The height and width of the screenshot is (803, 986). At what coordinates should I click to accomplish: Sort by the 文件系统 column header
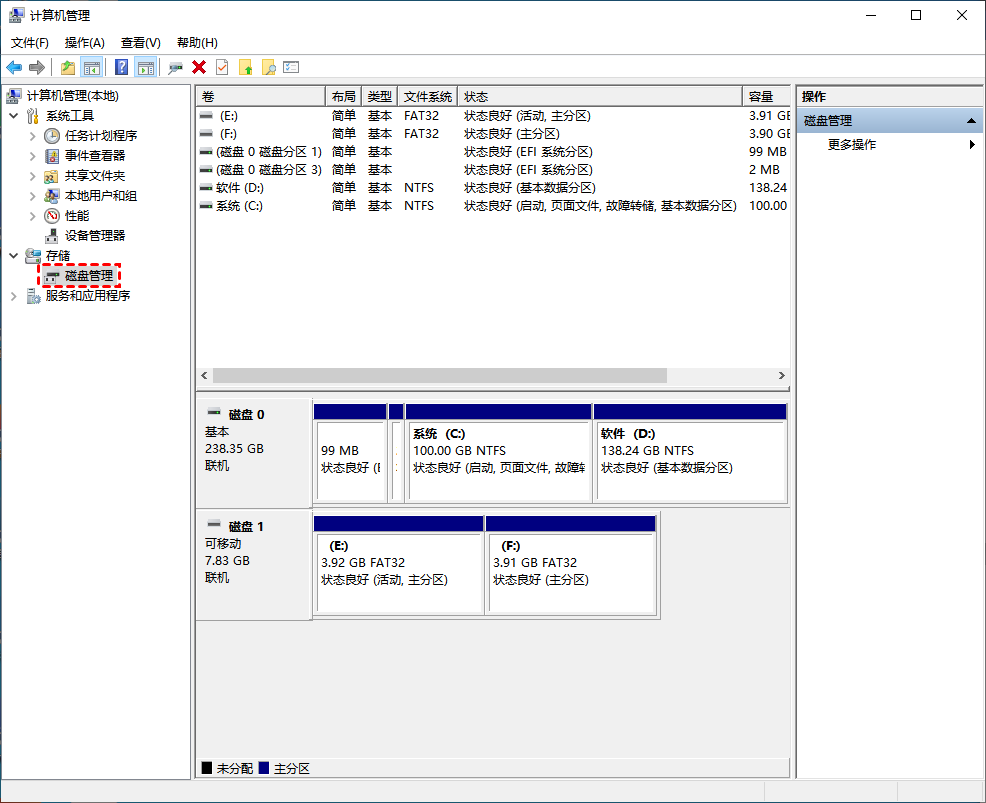click(428, 96)
